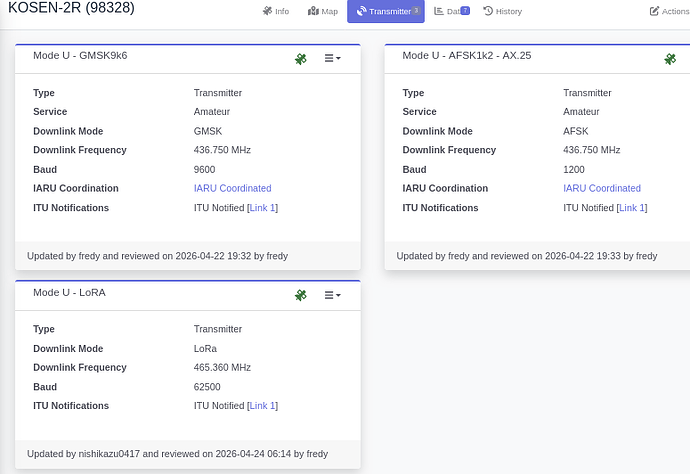Select the Mode U - LoRA heading

pyautogui.click(x=70, y=293)
